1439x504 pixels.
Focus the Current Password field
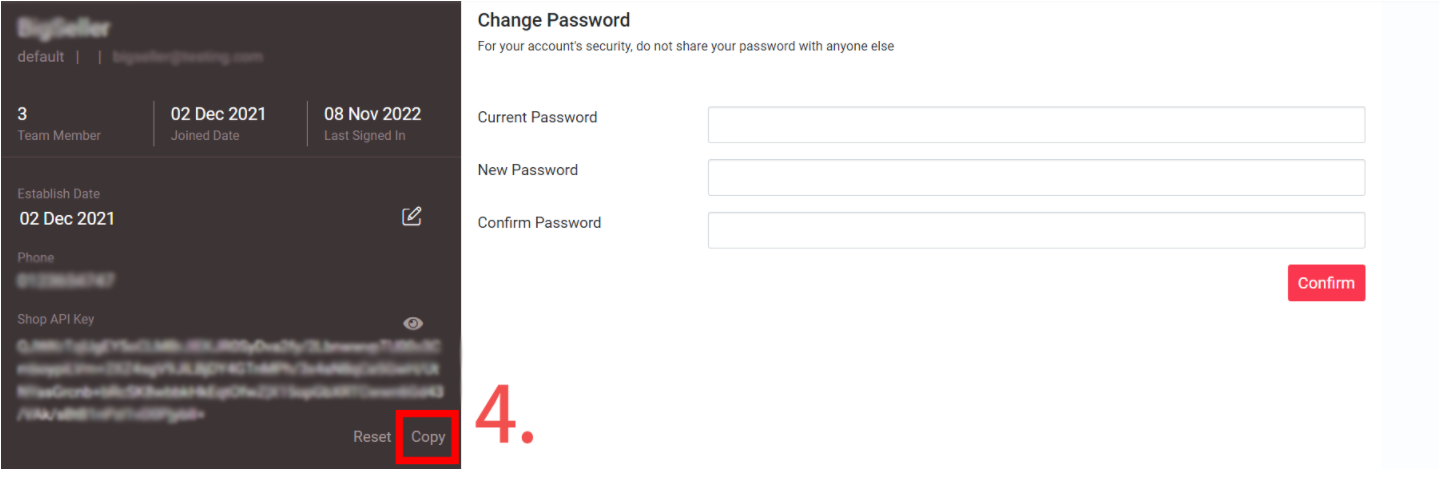click(1036, 125)
